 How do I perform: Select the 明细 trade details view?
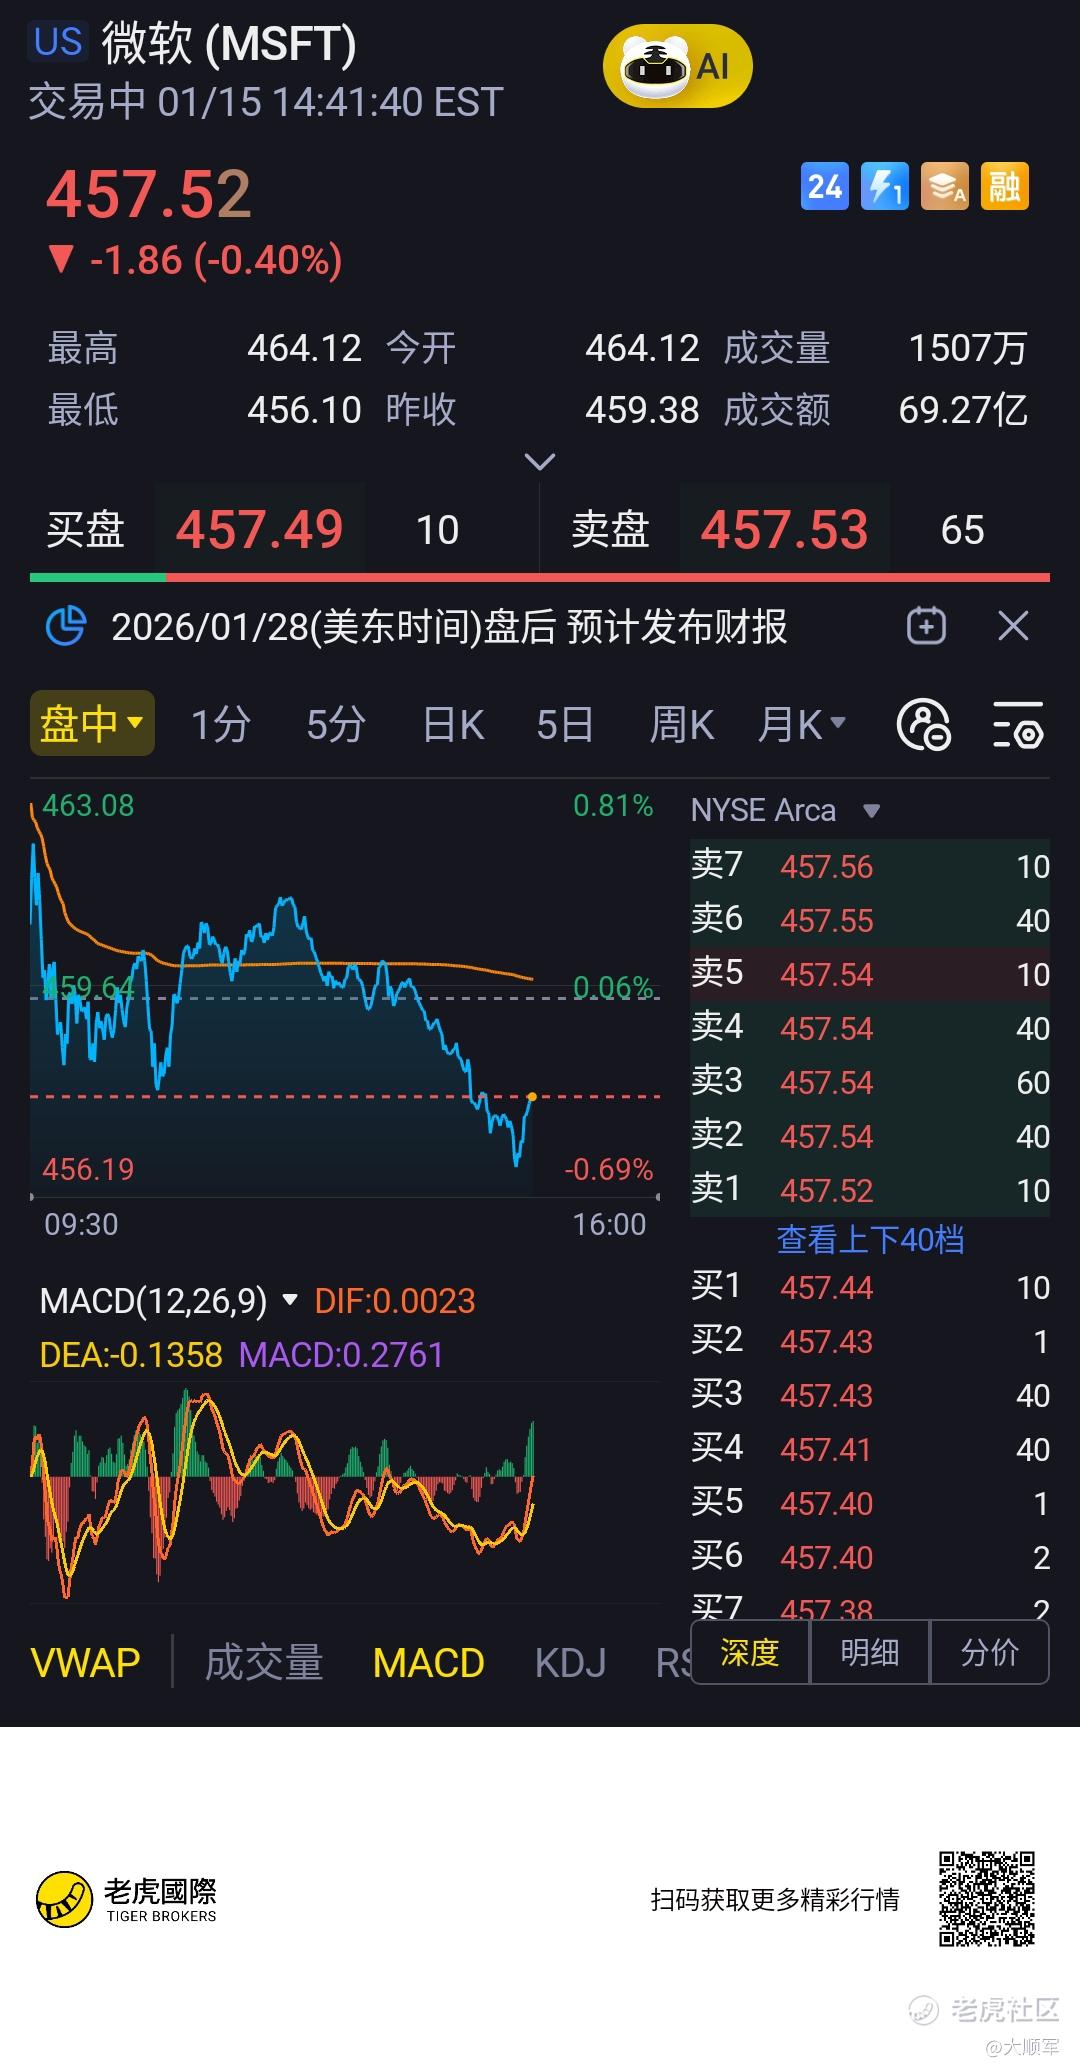[x=870, y=1653]
